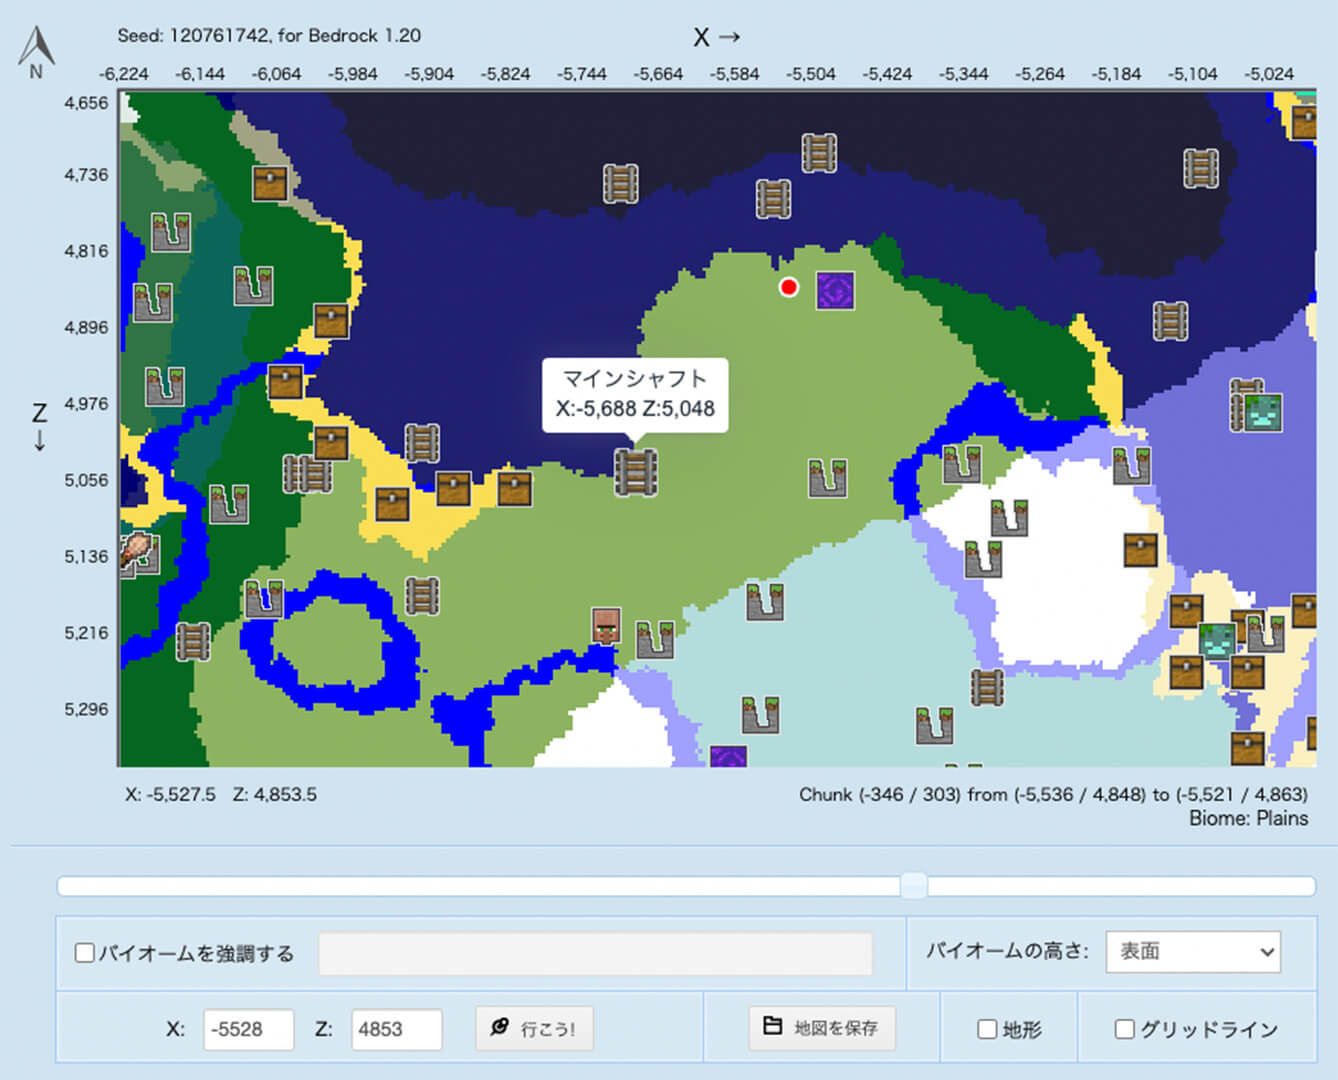Click the topmost mineshaft icon below the -5,504 label
1338x1080 pixels.
[x=819, y=153]
